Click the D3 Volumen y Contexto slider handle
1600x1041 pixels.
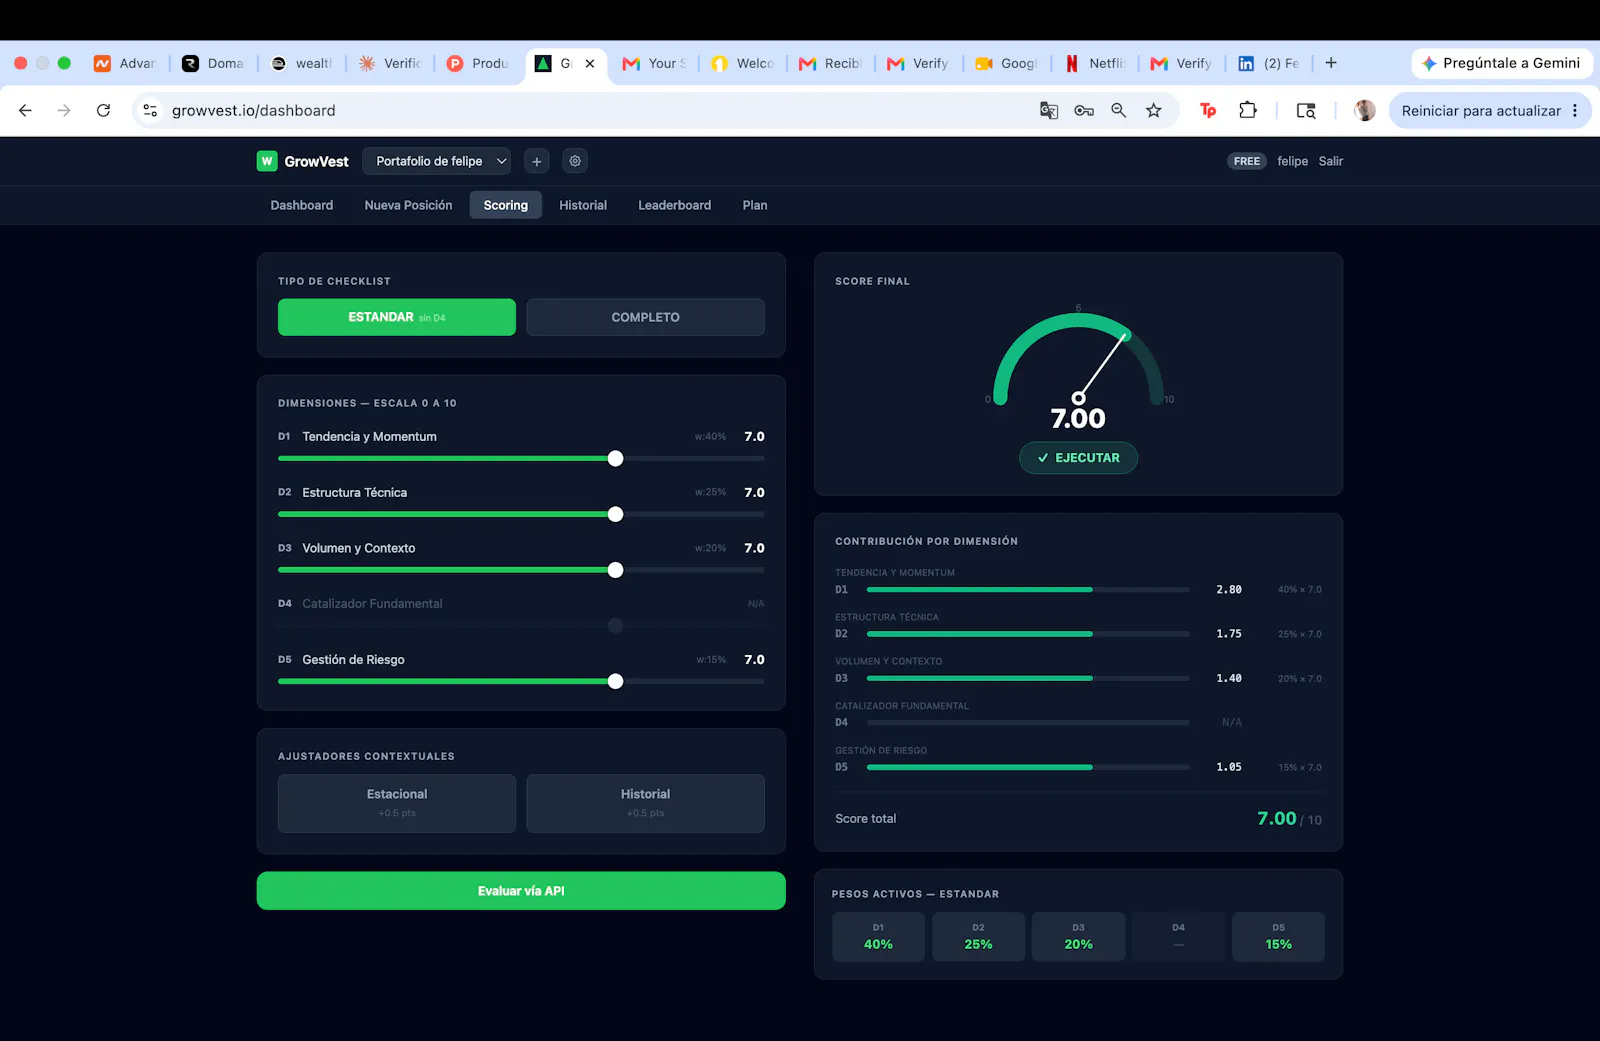pyautogui.click(x=616, y=570)
